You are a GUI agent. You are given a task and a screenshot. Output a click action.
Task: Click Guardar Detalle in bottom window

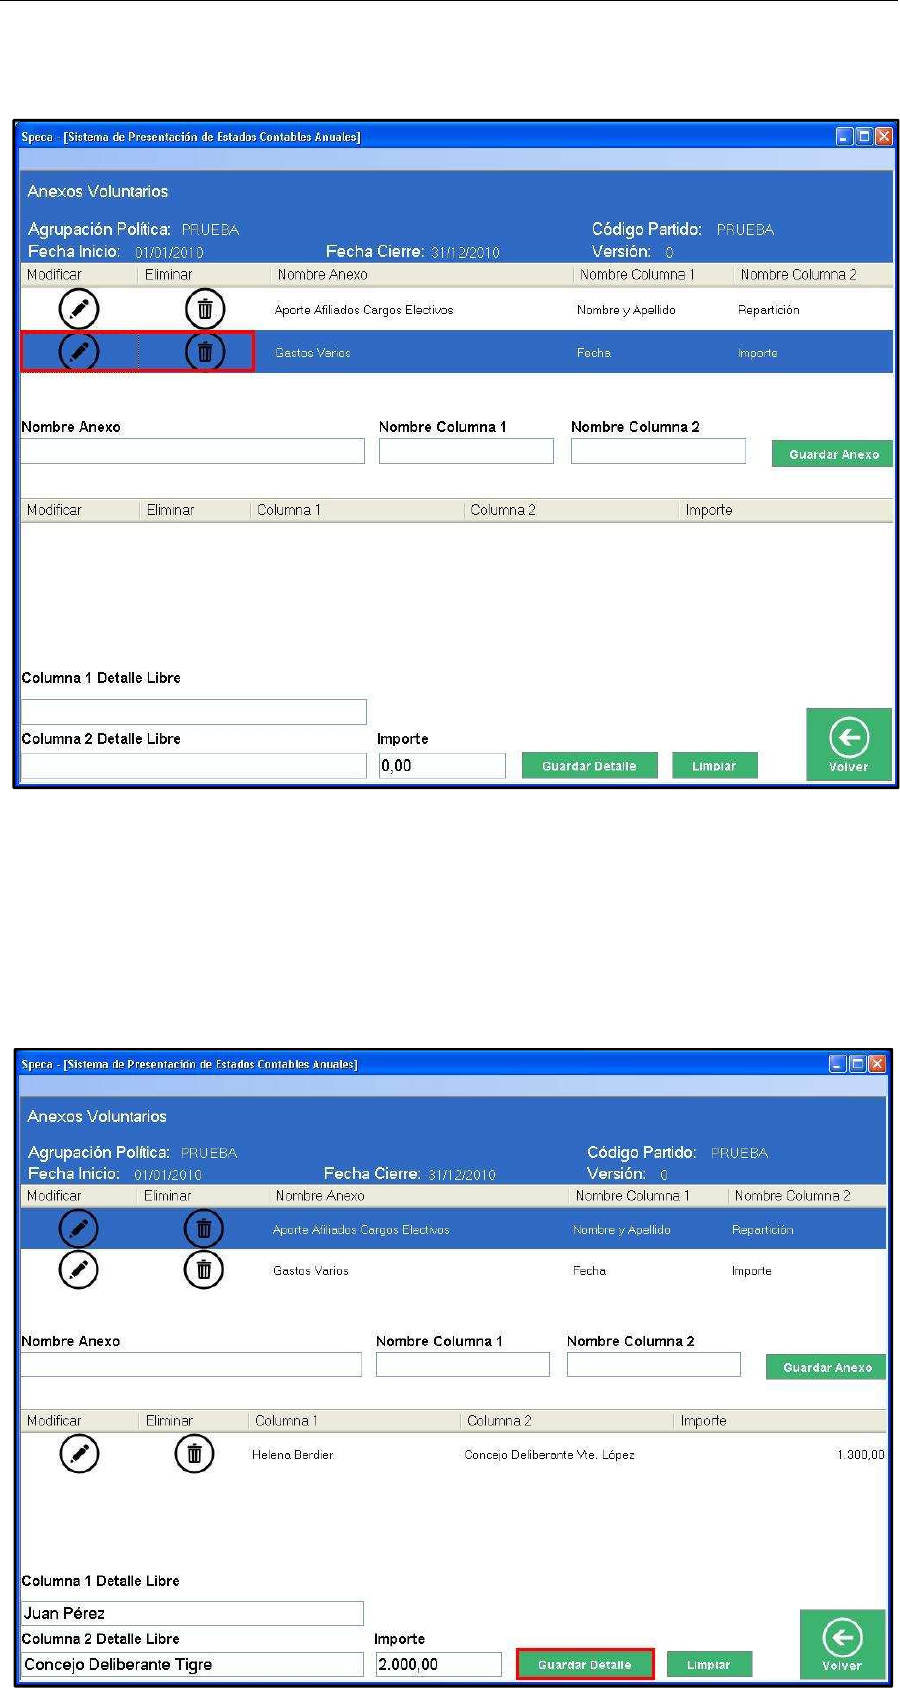point(585,1665)
